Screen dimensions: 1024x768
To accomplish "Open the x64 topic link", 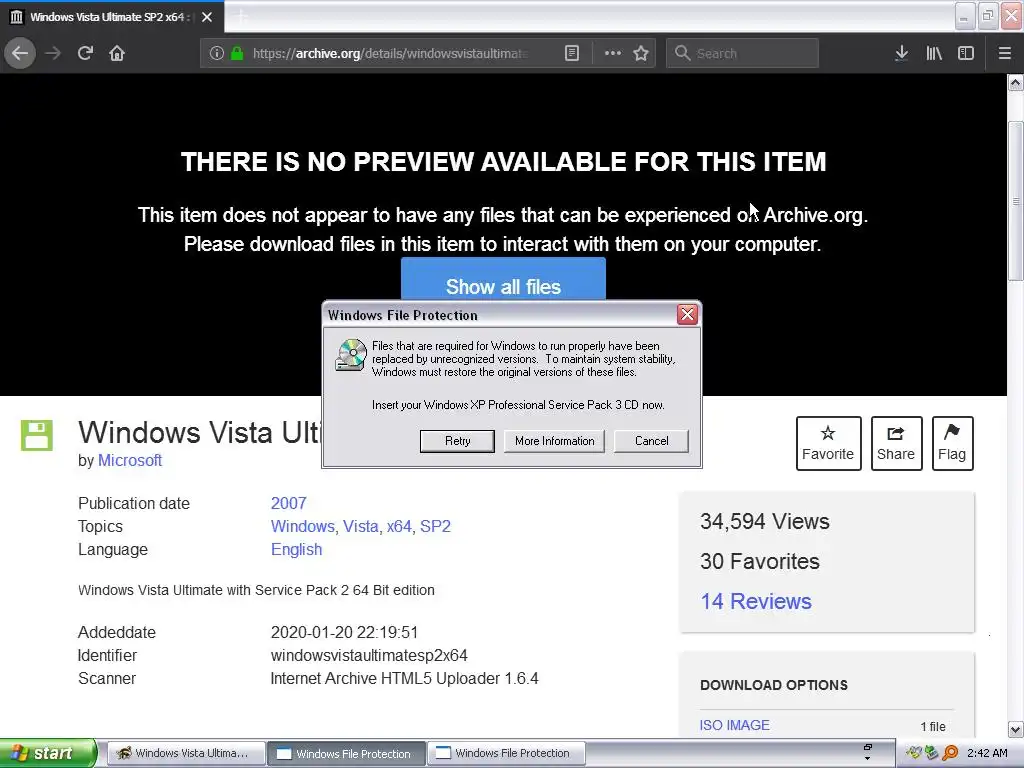I will [399, 526].
